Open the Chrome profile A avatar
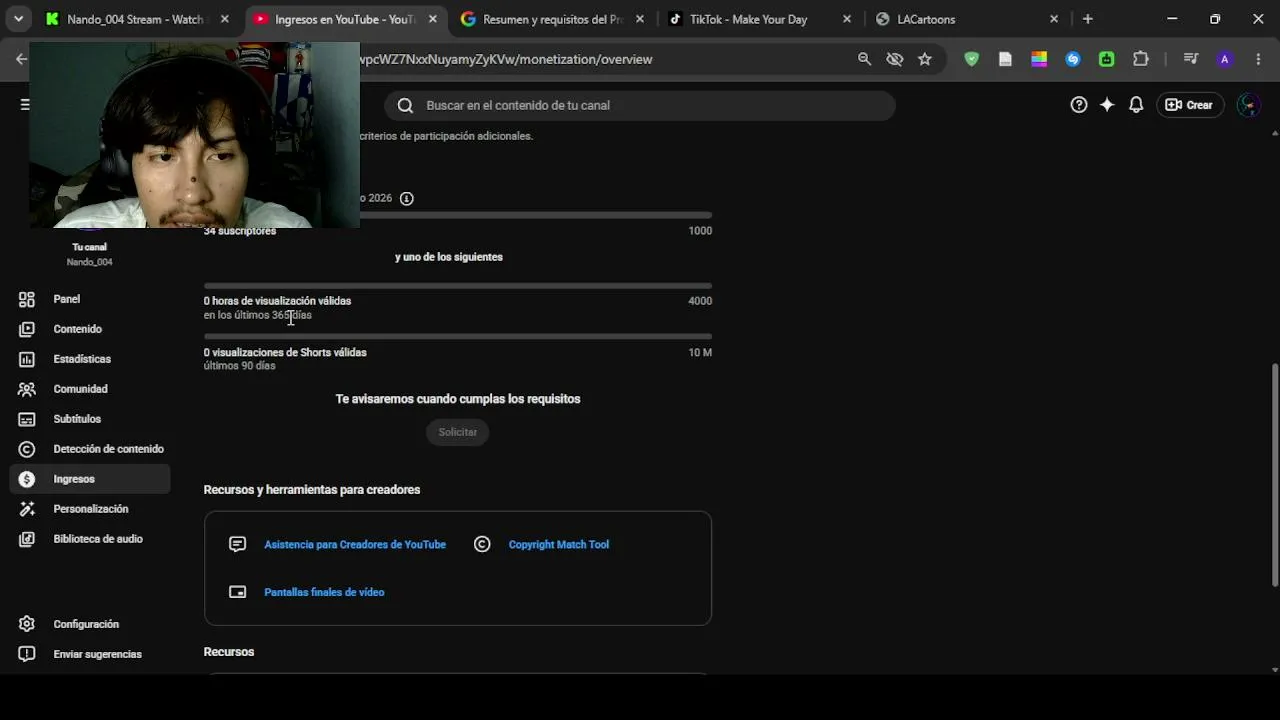 point(1225,59)
